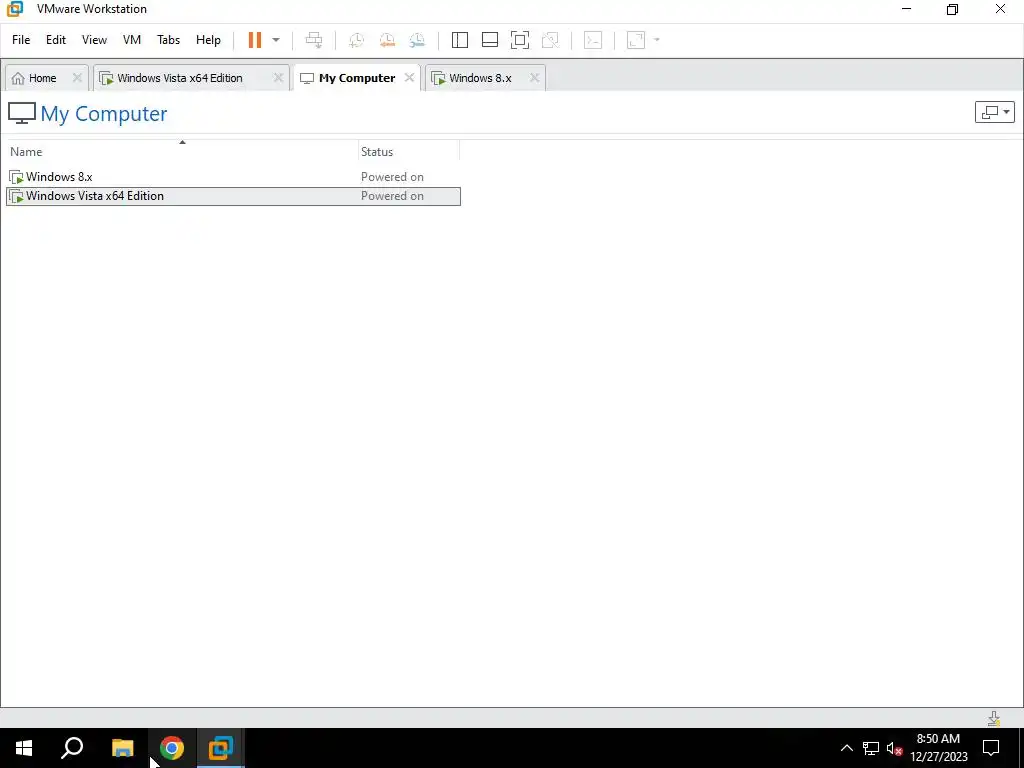Screen dimensions: 1024x768
Task: Click Powered on status for Windows 8.x
Action: 392,177
